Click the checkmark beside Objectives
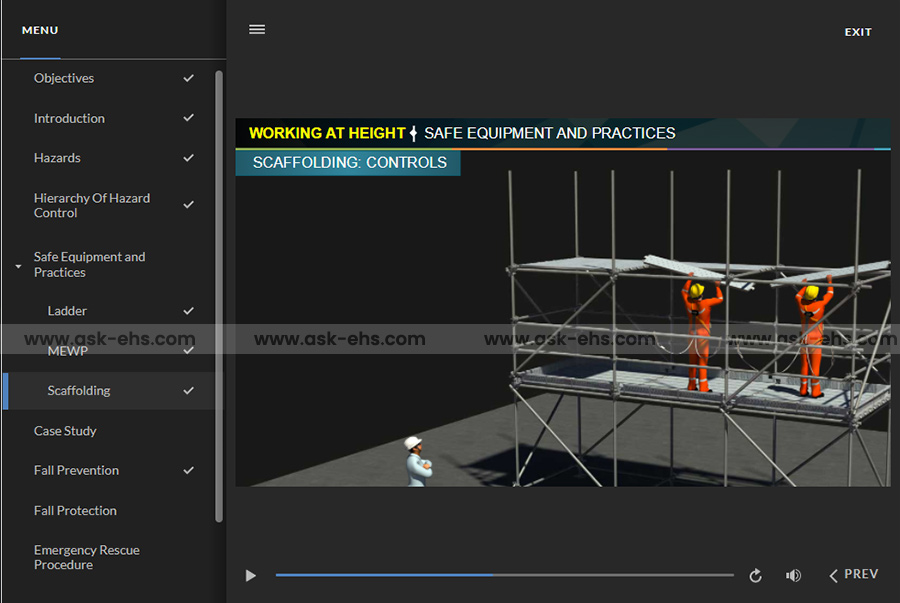The height and width of the screenshot is (603, 900). pyautogui.click(x=188, y=78)
